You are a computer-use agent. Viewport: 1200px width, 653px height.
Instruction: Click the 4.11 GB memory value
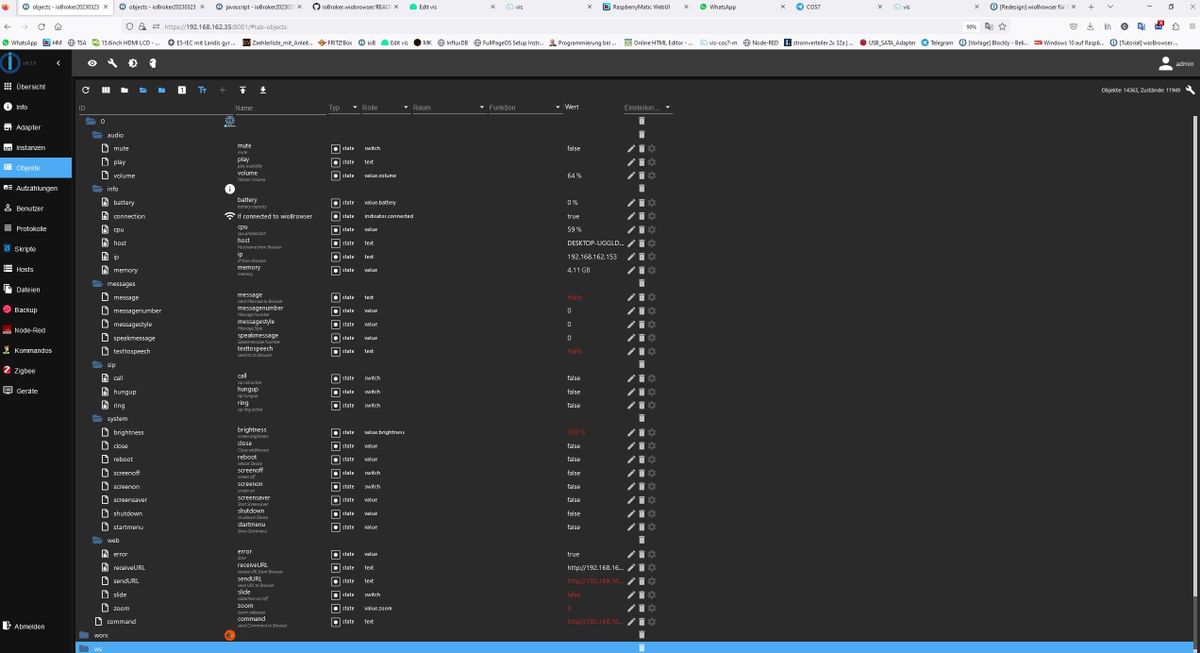(579, 270)
